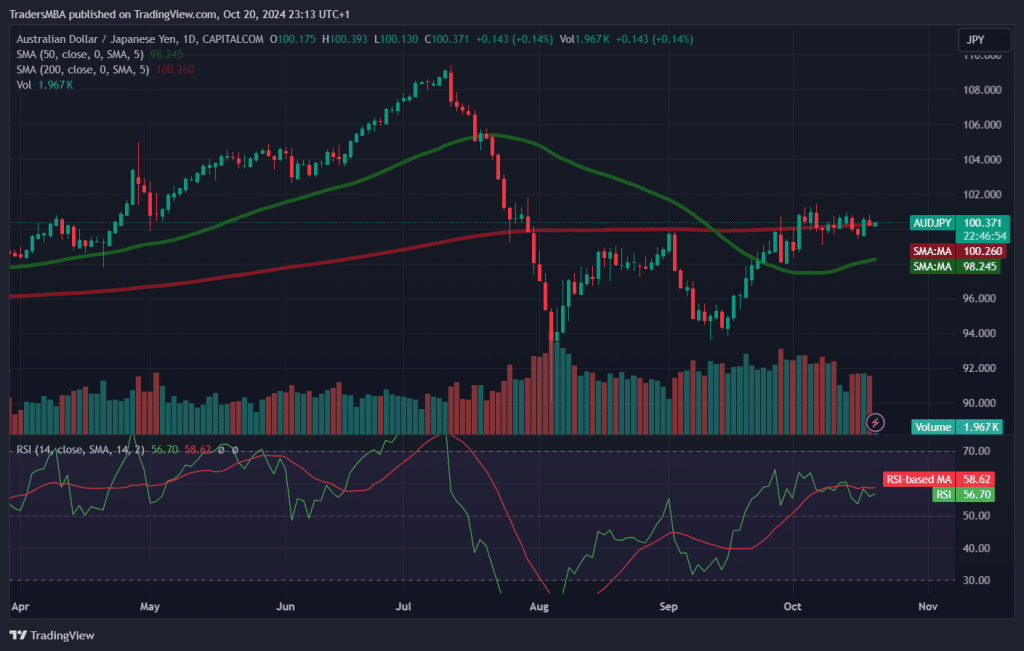Click the May marker on time axis

(x=150, y=606)
